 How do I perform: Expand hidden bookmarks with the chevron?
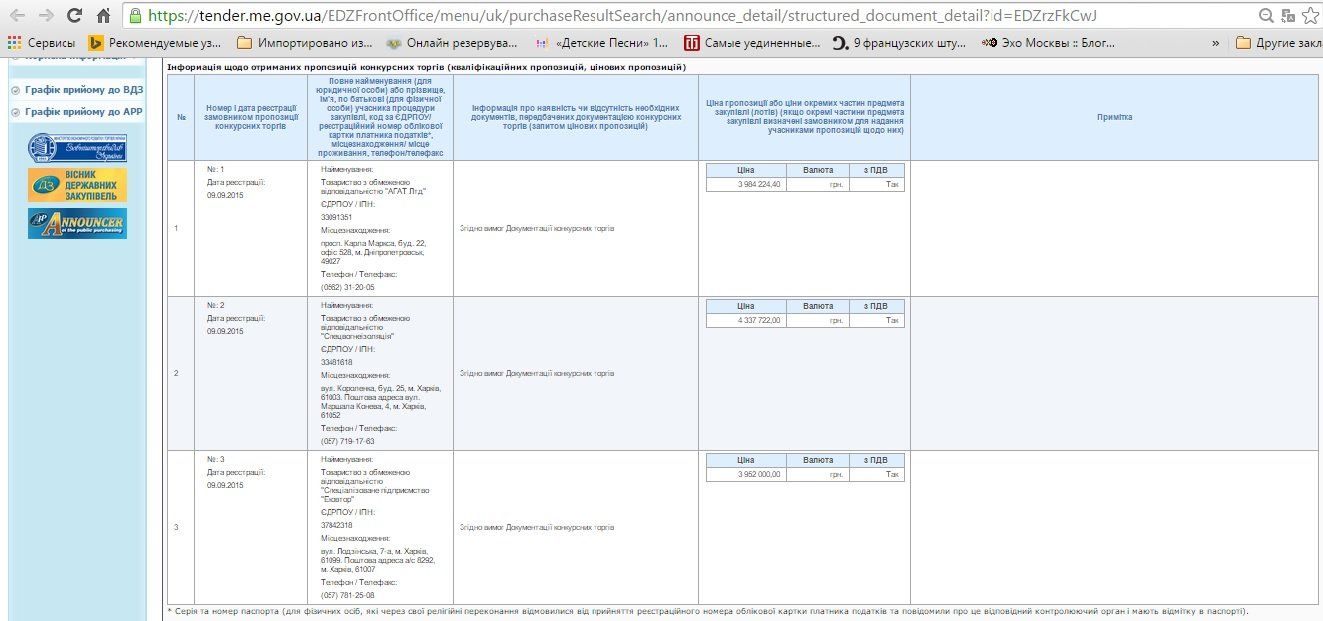[1215, 43]
